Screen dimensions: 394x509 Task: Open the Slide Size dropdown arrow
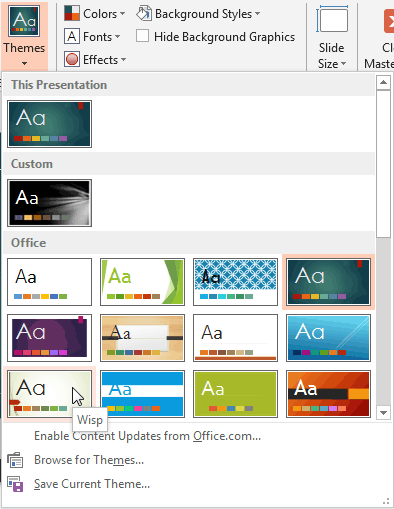tap(343, 63)
